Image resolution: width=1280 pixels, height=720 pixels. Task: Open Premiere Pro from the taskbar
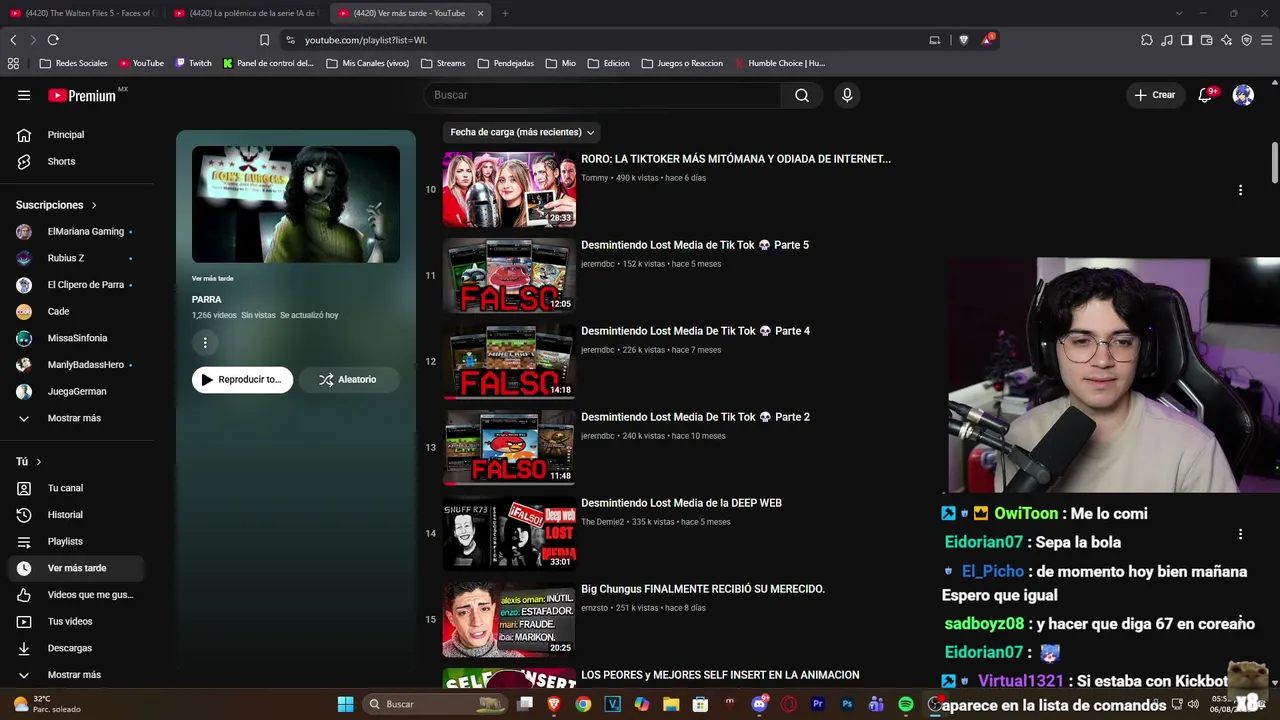click(x=818, y=704)
